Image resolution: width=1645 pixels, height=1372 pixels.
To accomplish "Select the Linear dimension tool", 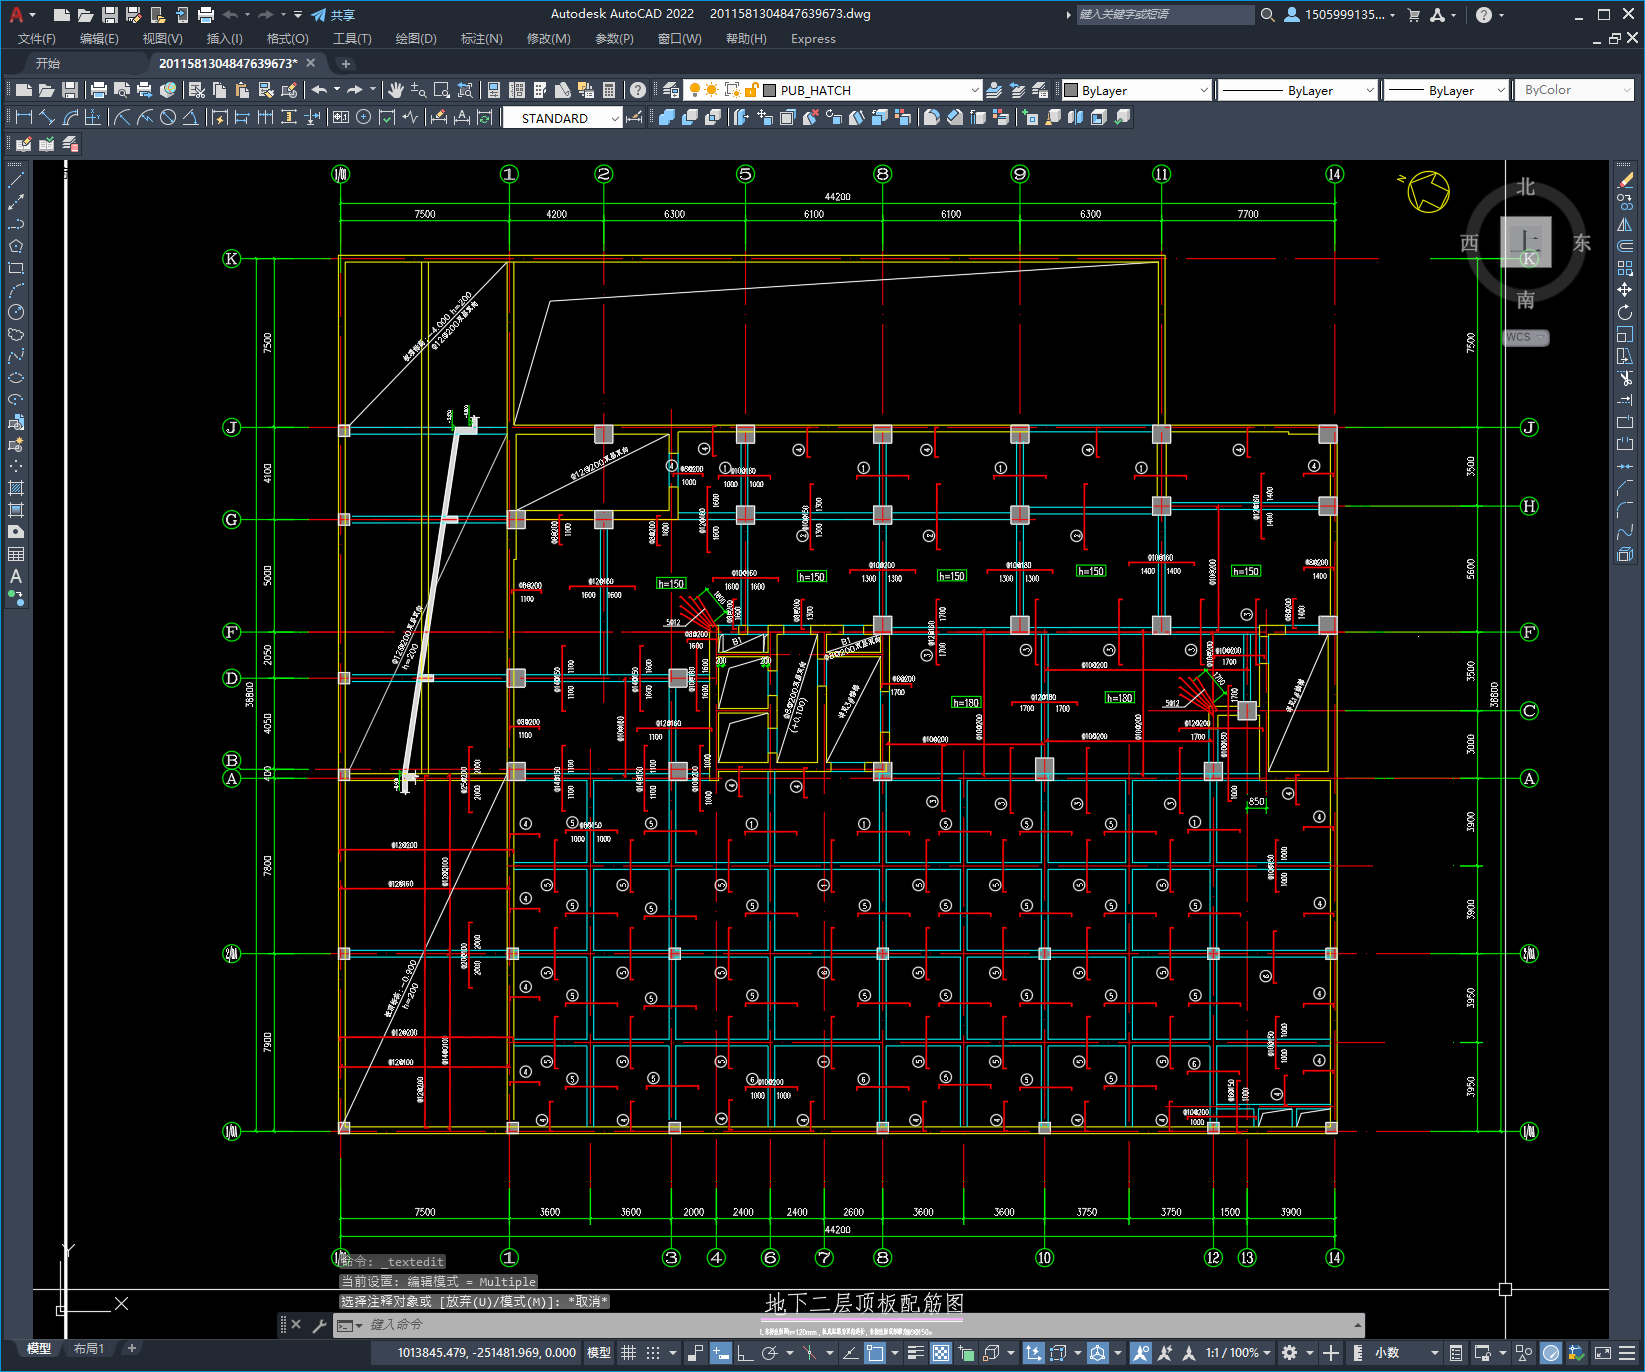I will 24,117.
